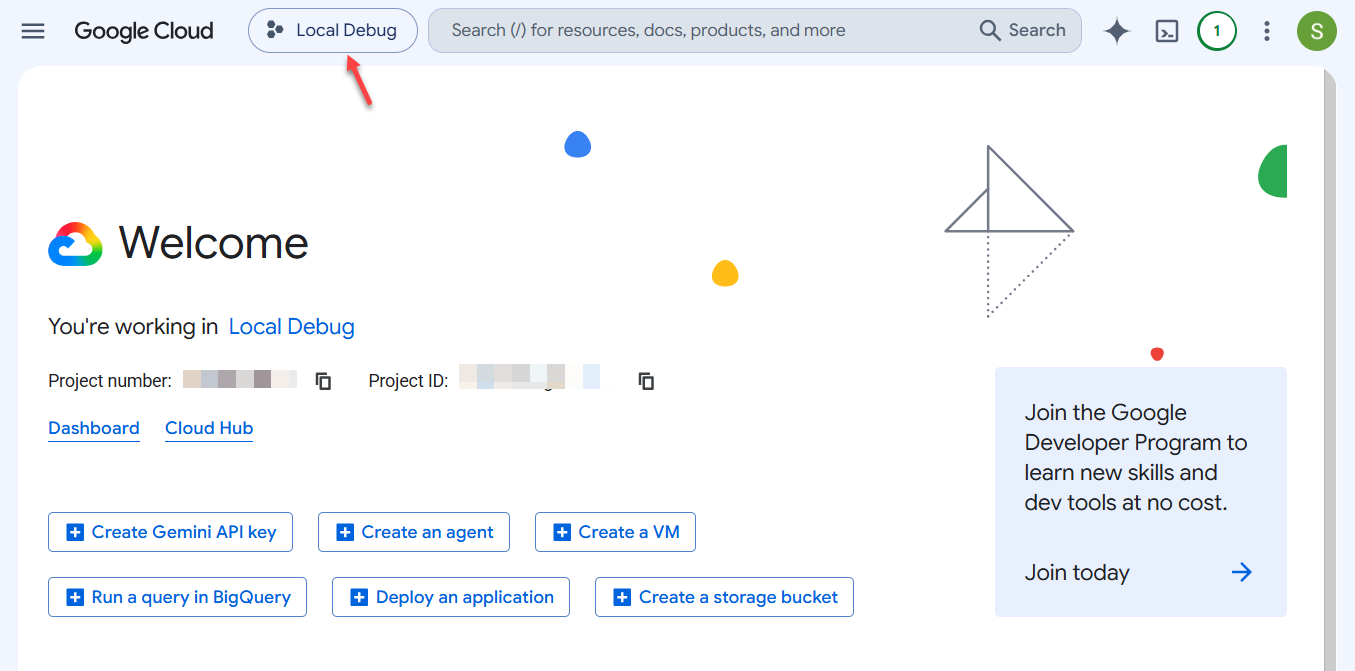The width and height of the screenshot is (1355, 671).
Task: Click Create a storage bucket button
Action: pos(724,597)
